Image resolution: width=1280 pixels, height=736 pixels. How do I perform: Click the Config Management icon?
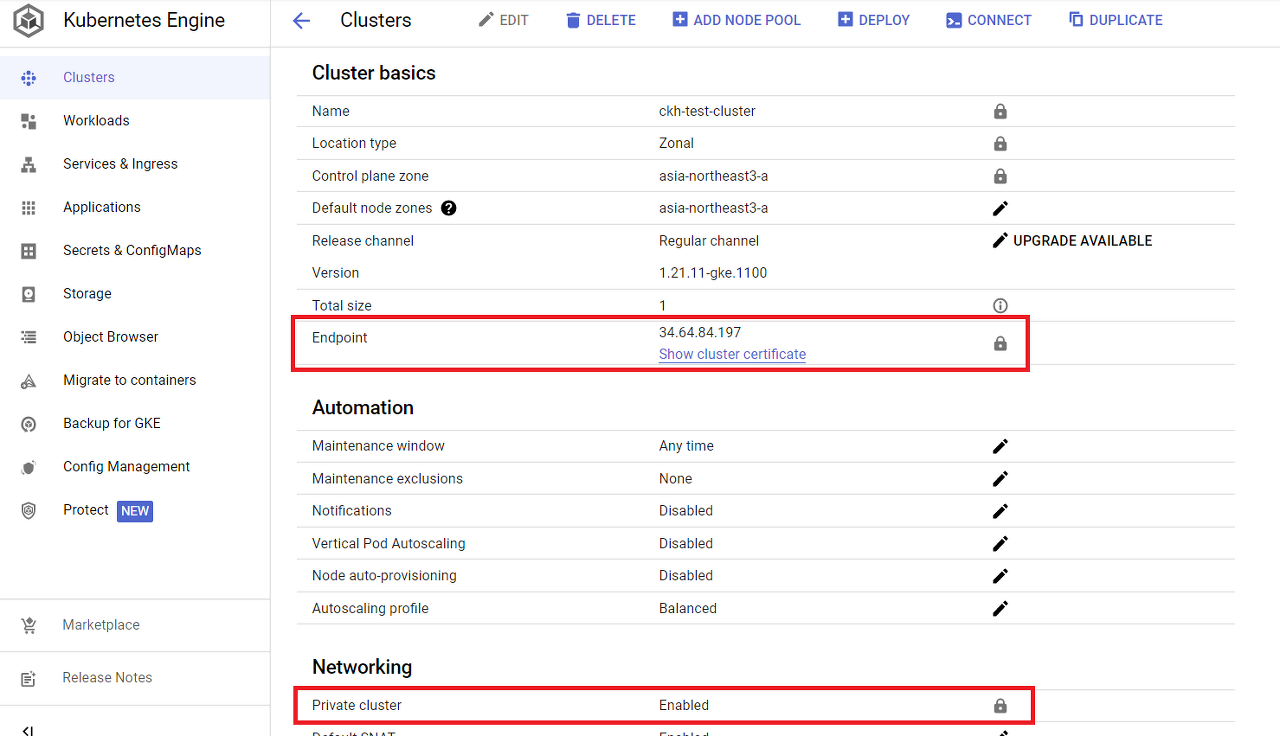point(29,467)
